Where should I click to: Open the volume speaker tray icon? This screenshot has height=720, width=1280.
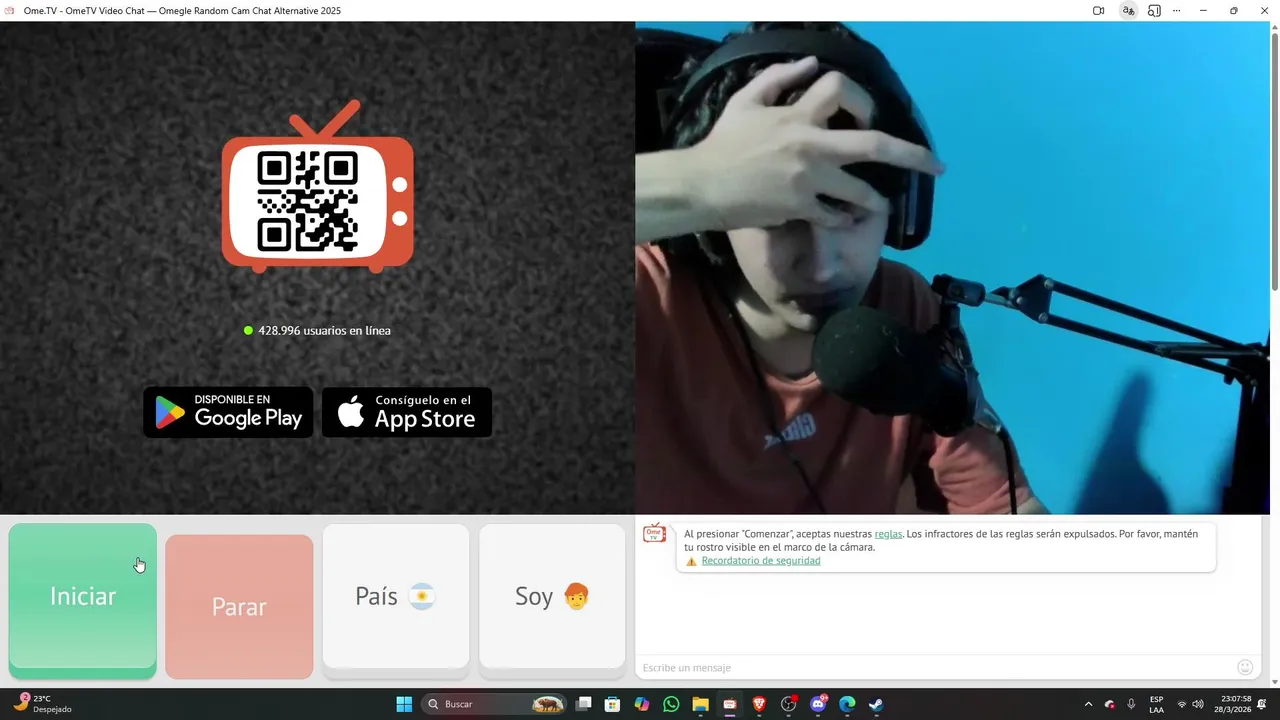pos(1198,704)
